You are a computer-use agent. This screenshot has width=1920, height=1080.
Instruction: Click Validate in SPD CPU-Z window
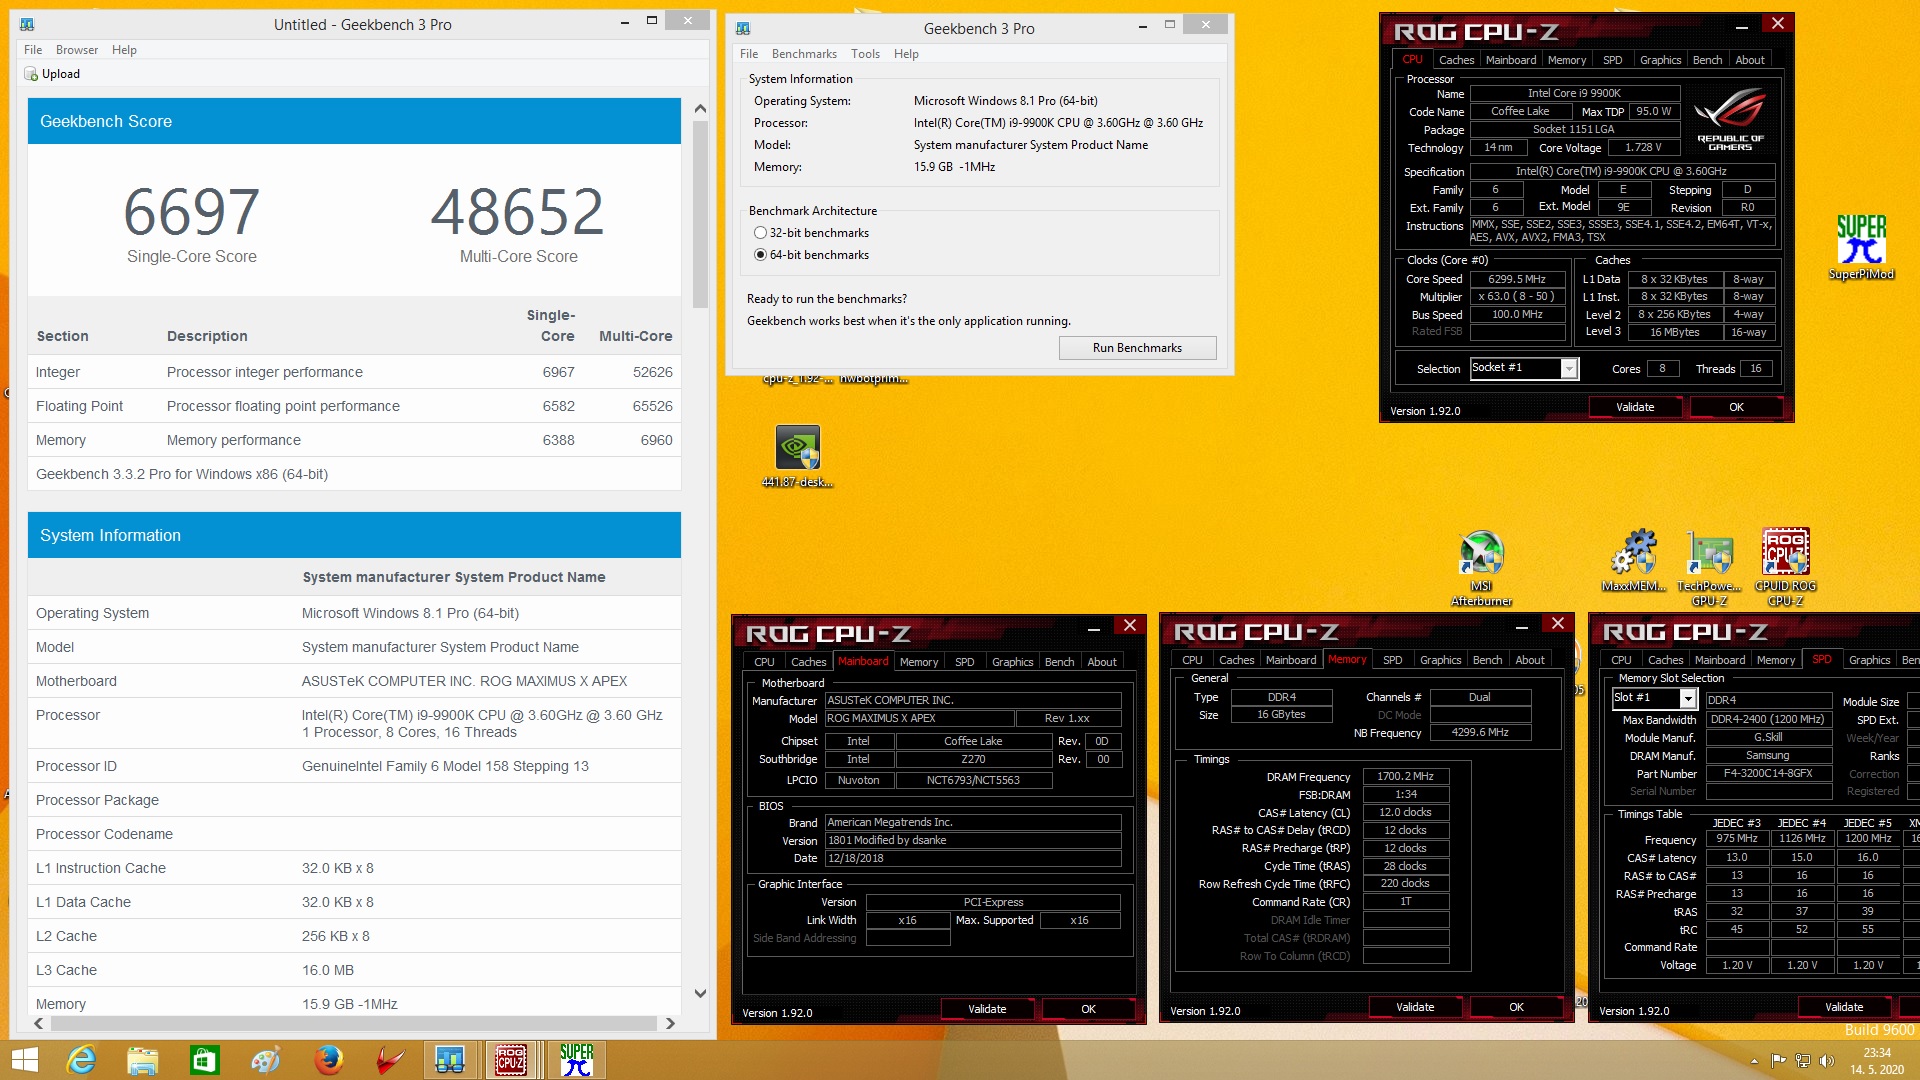click(1844, 1007)
